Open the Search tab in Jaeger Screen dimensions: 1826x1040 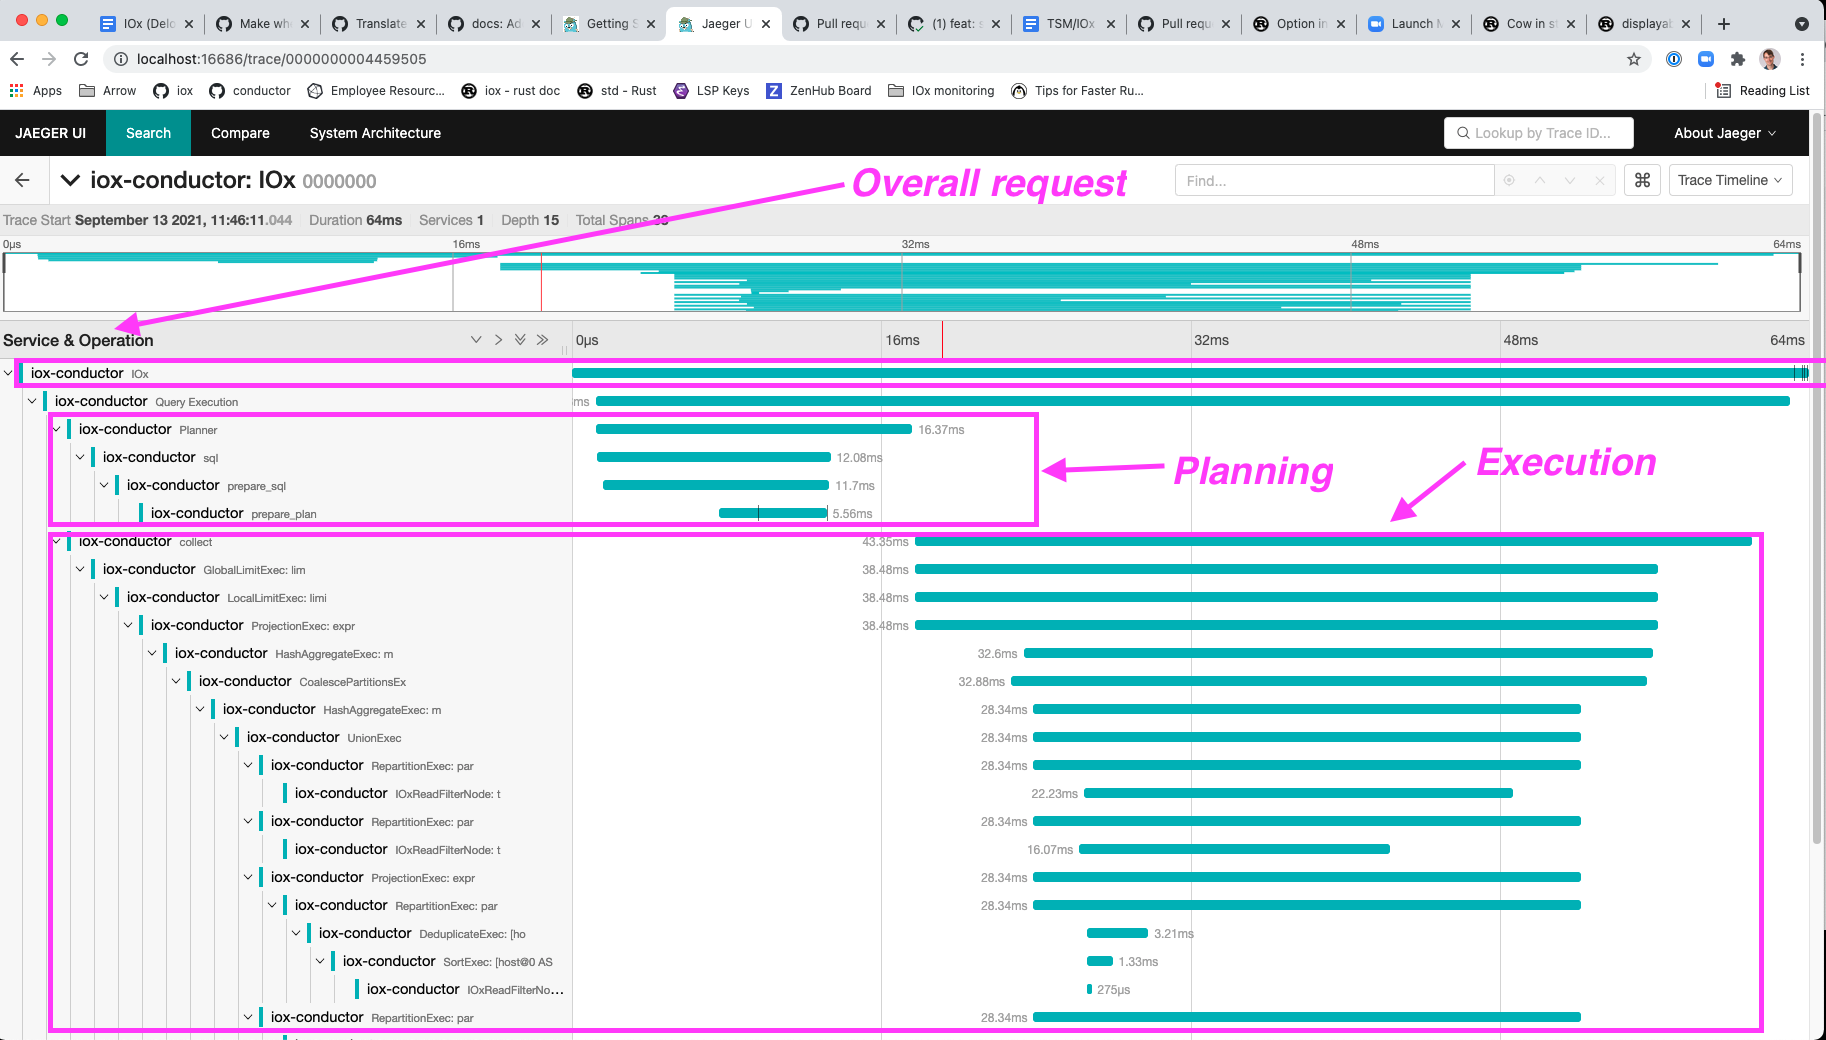coord(148,133)
